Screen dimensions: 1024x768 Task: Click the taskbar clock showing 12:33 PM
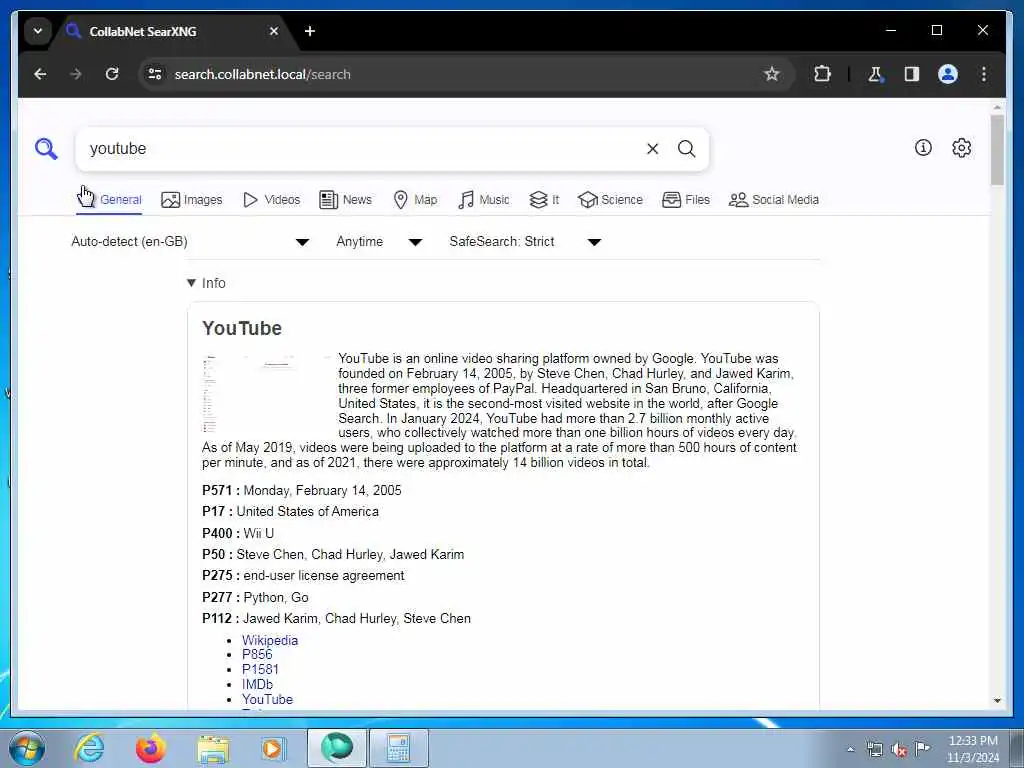coord(973,748)
